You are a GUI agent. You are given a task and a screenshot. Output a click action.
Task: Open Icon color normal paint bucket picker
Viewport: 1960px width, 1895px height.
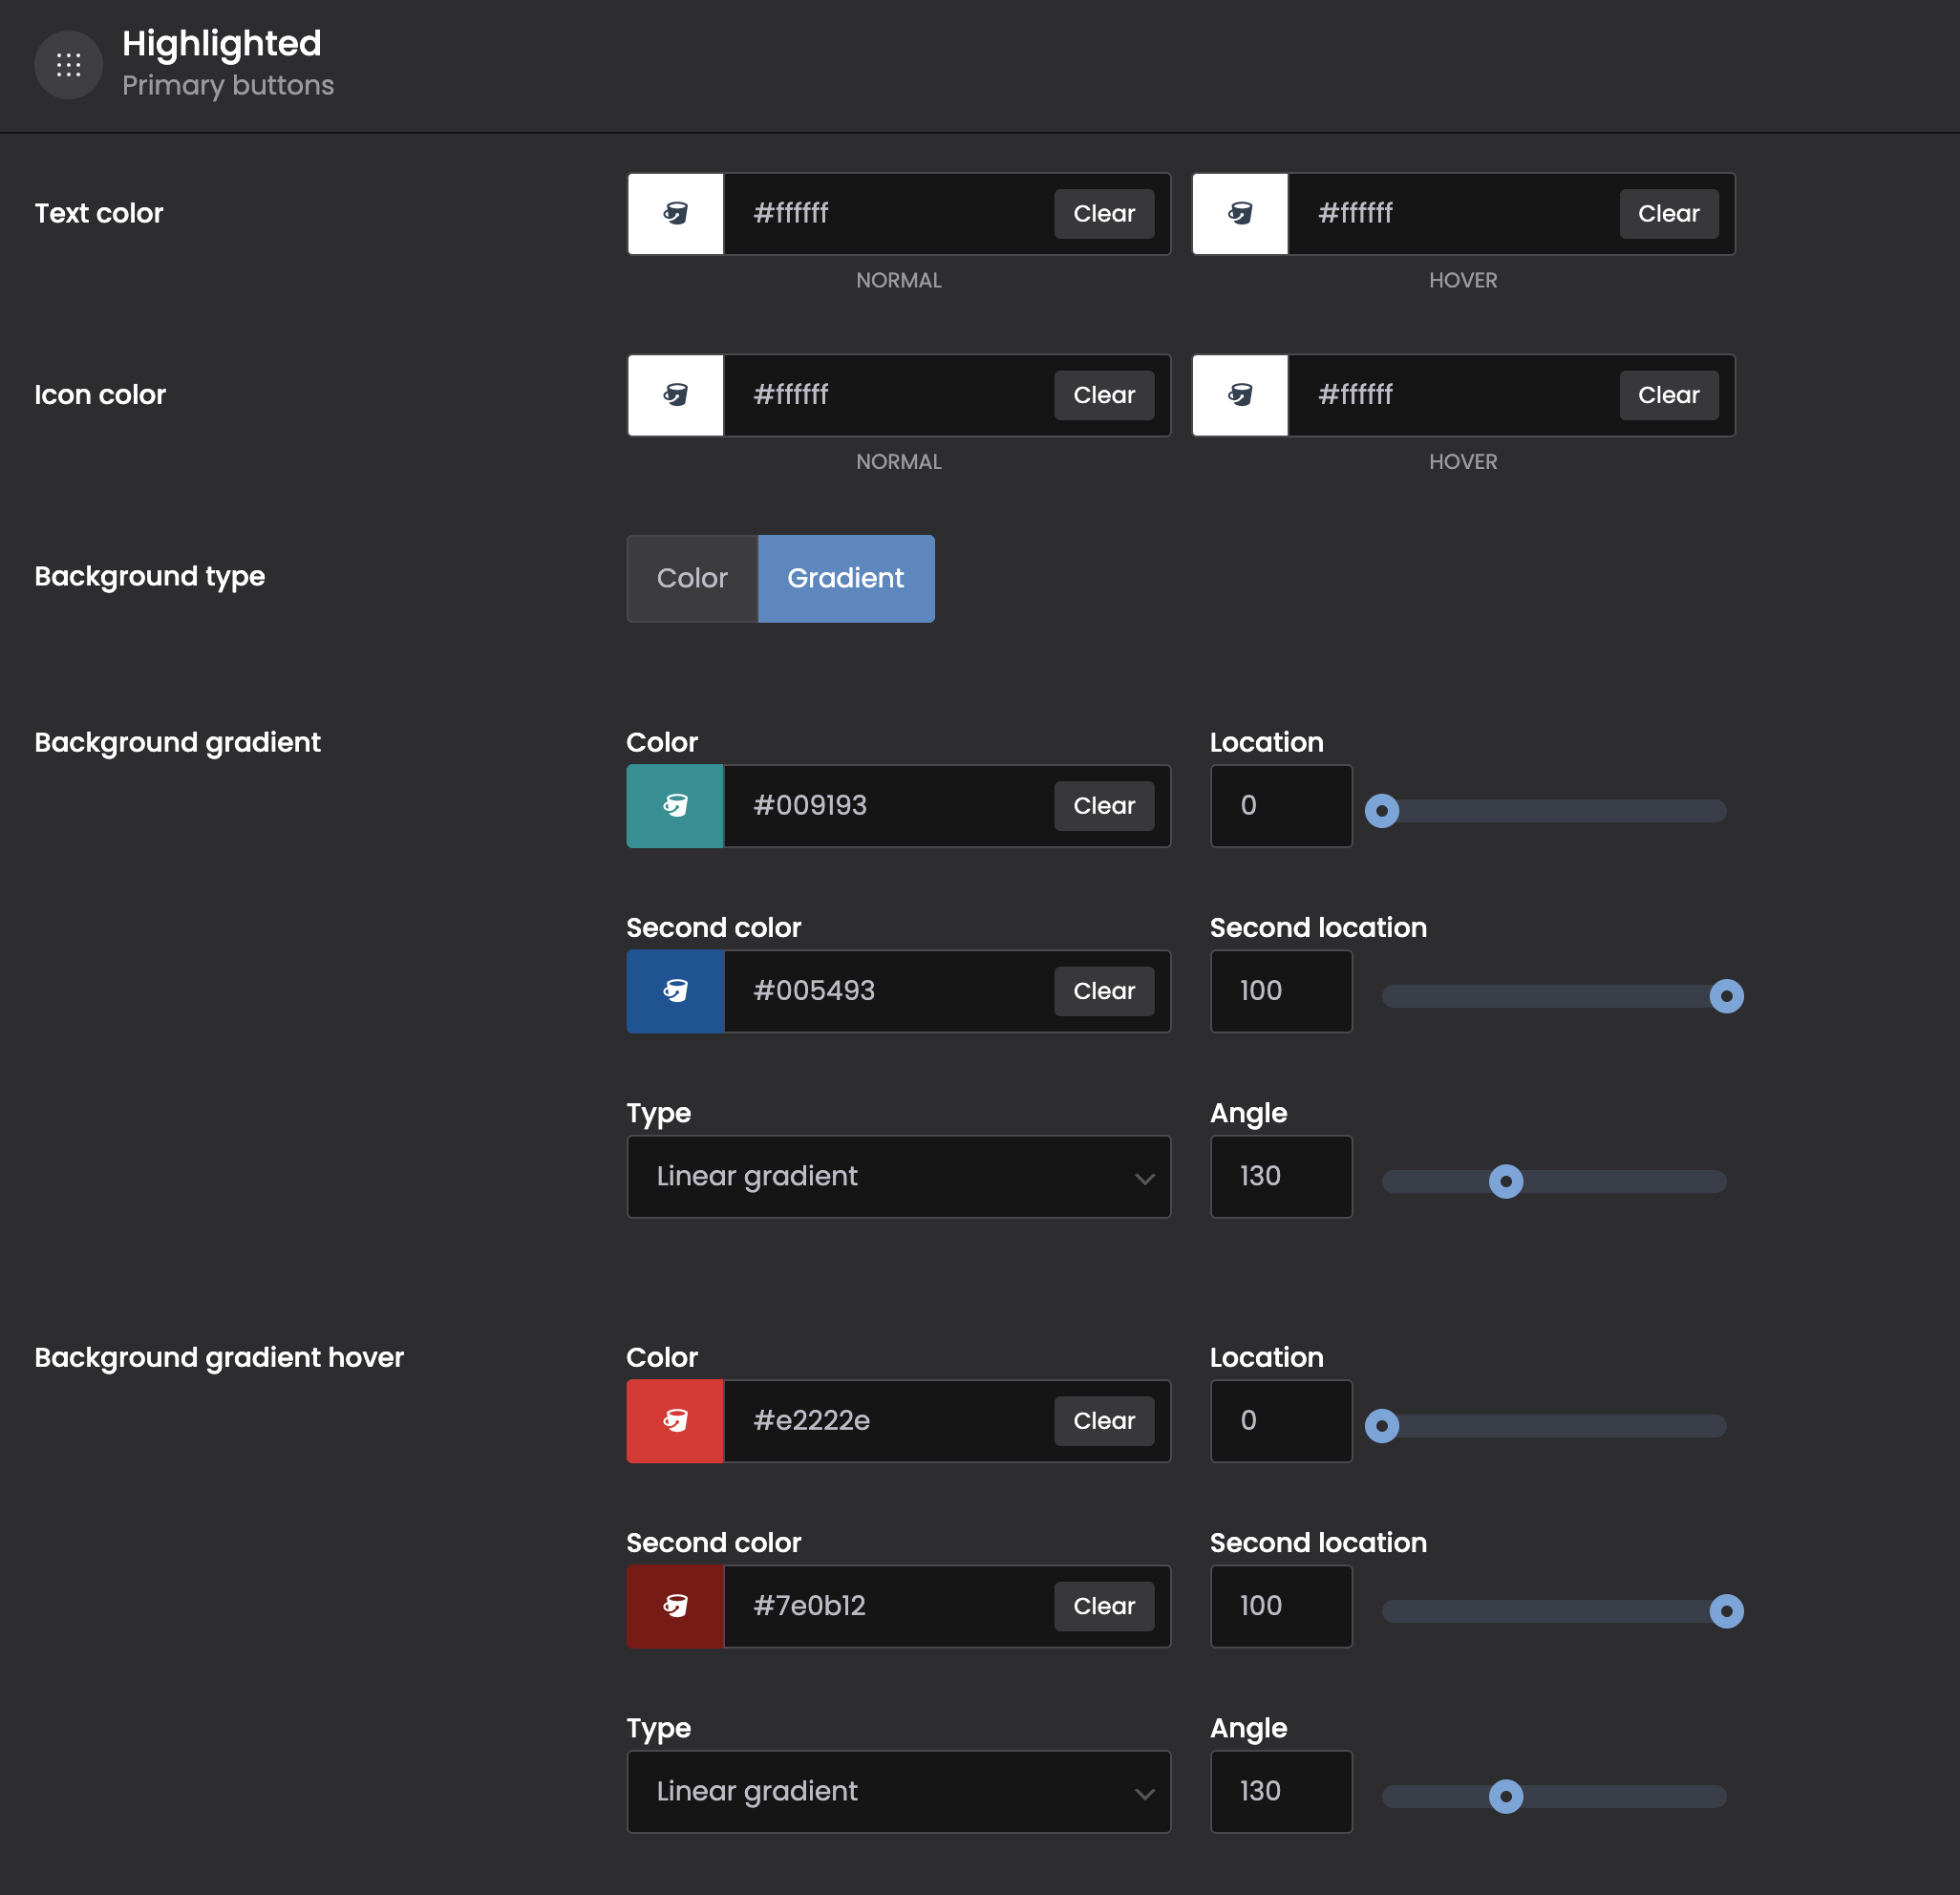675,395
